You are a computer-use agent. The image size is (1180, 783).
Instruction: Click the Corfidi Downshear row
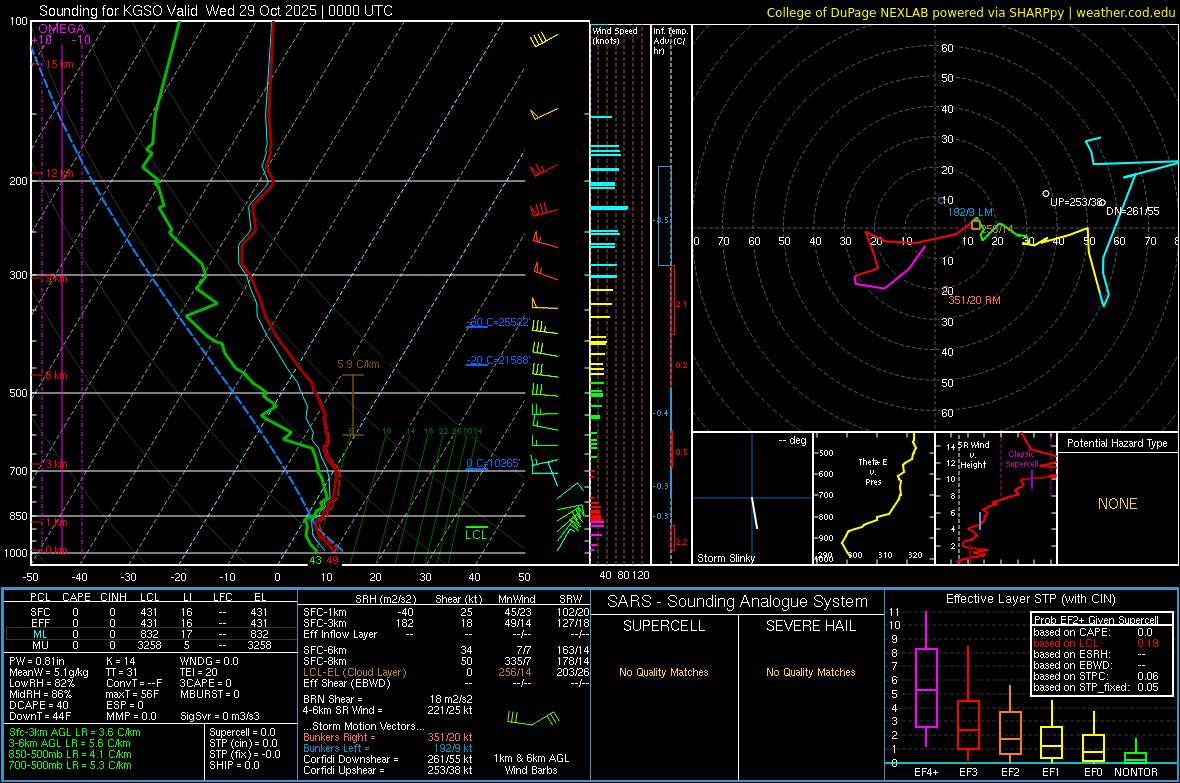[x=388, y=759]
